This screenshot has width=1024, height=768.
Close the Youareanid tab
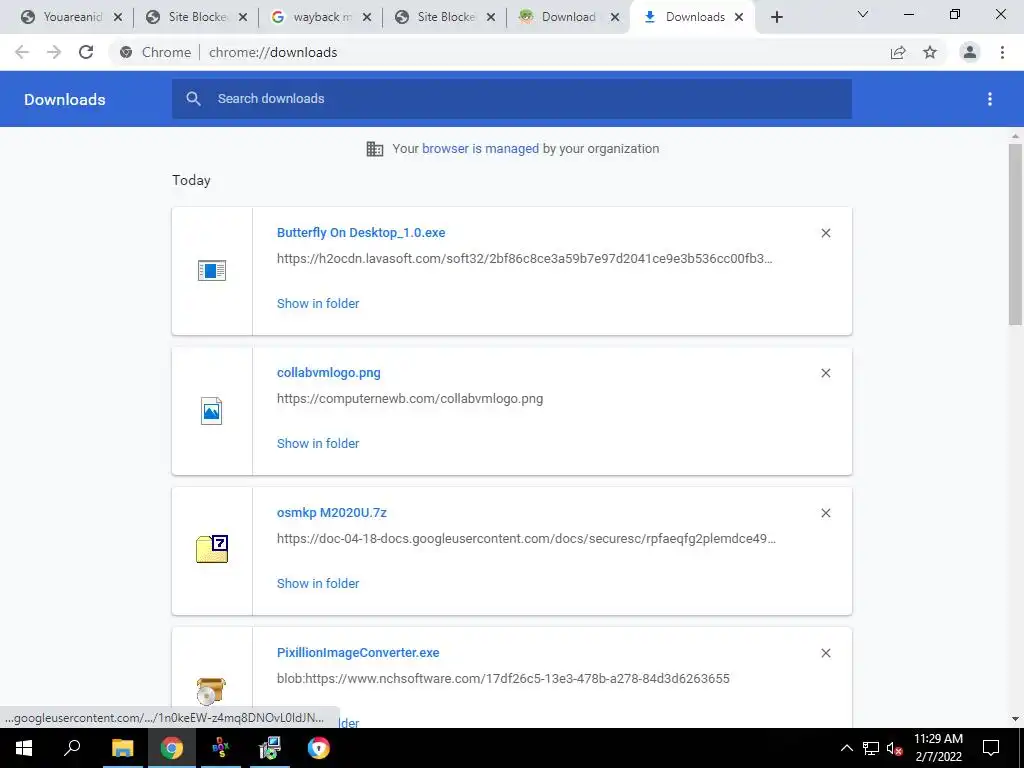pos(118,18)
